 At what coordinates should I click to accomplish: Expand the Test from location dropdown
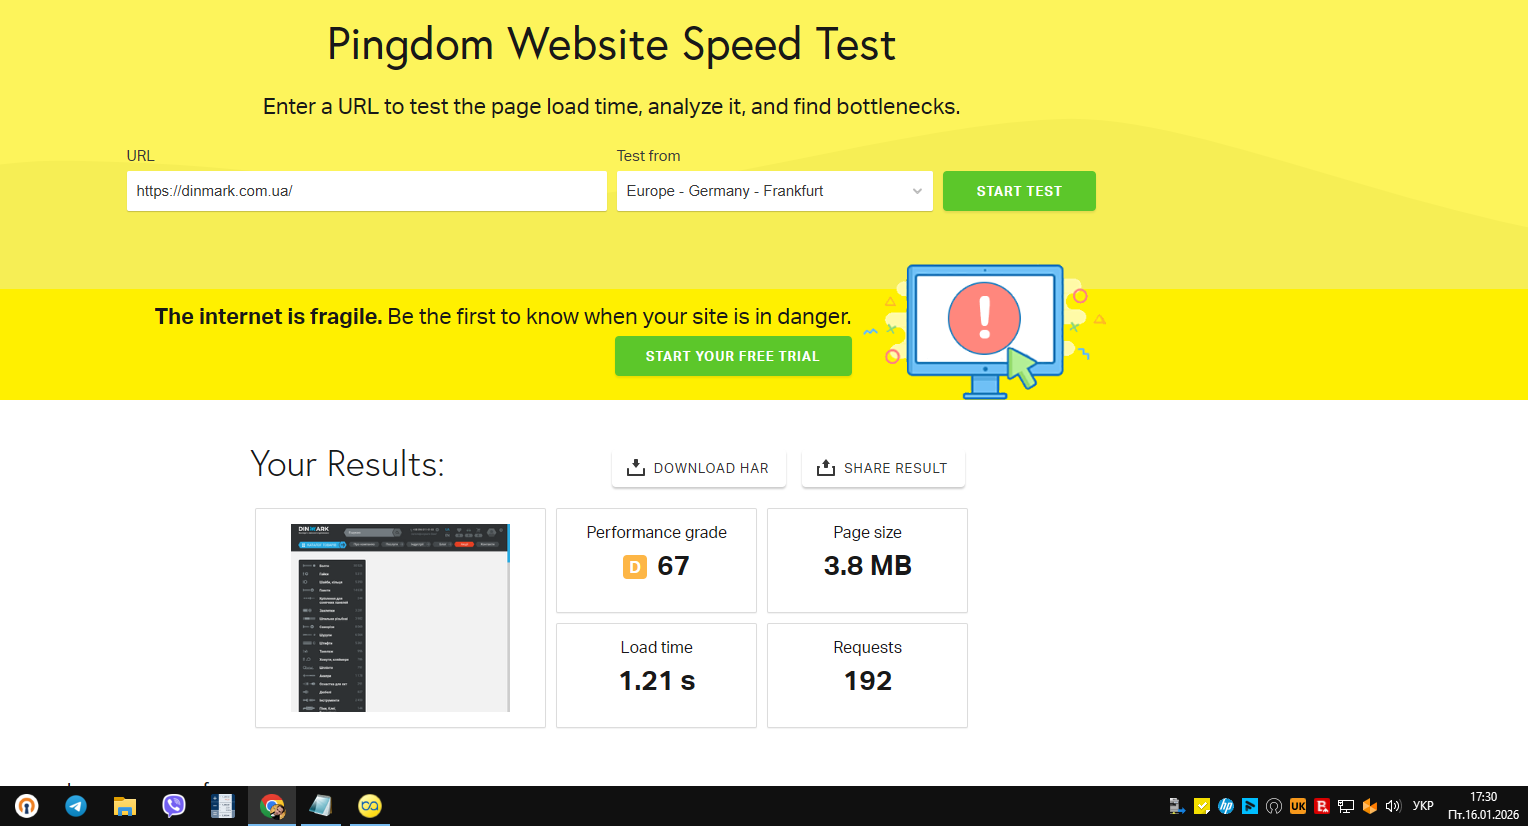(x=775, y=191)
